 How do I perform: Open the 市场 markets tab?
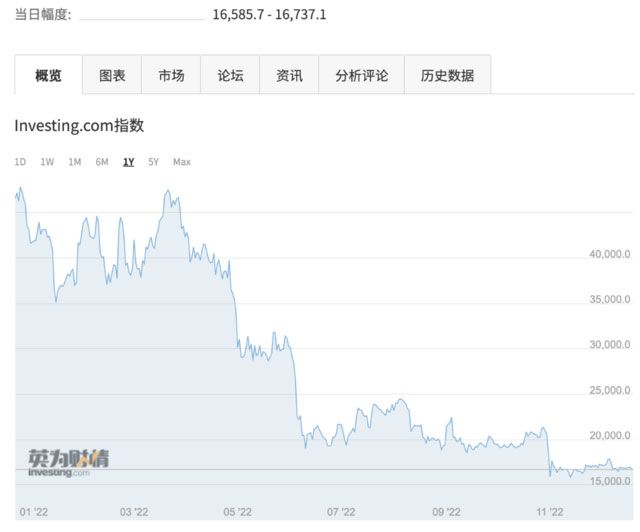coord(171,75)
